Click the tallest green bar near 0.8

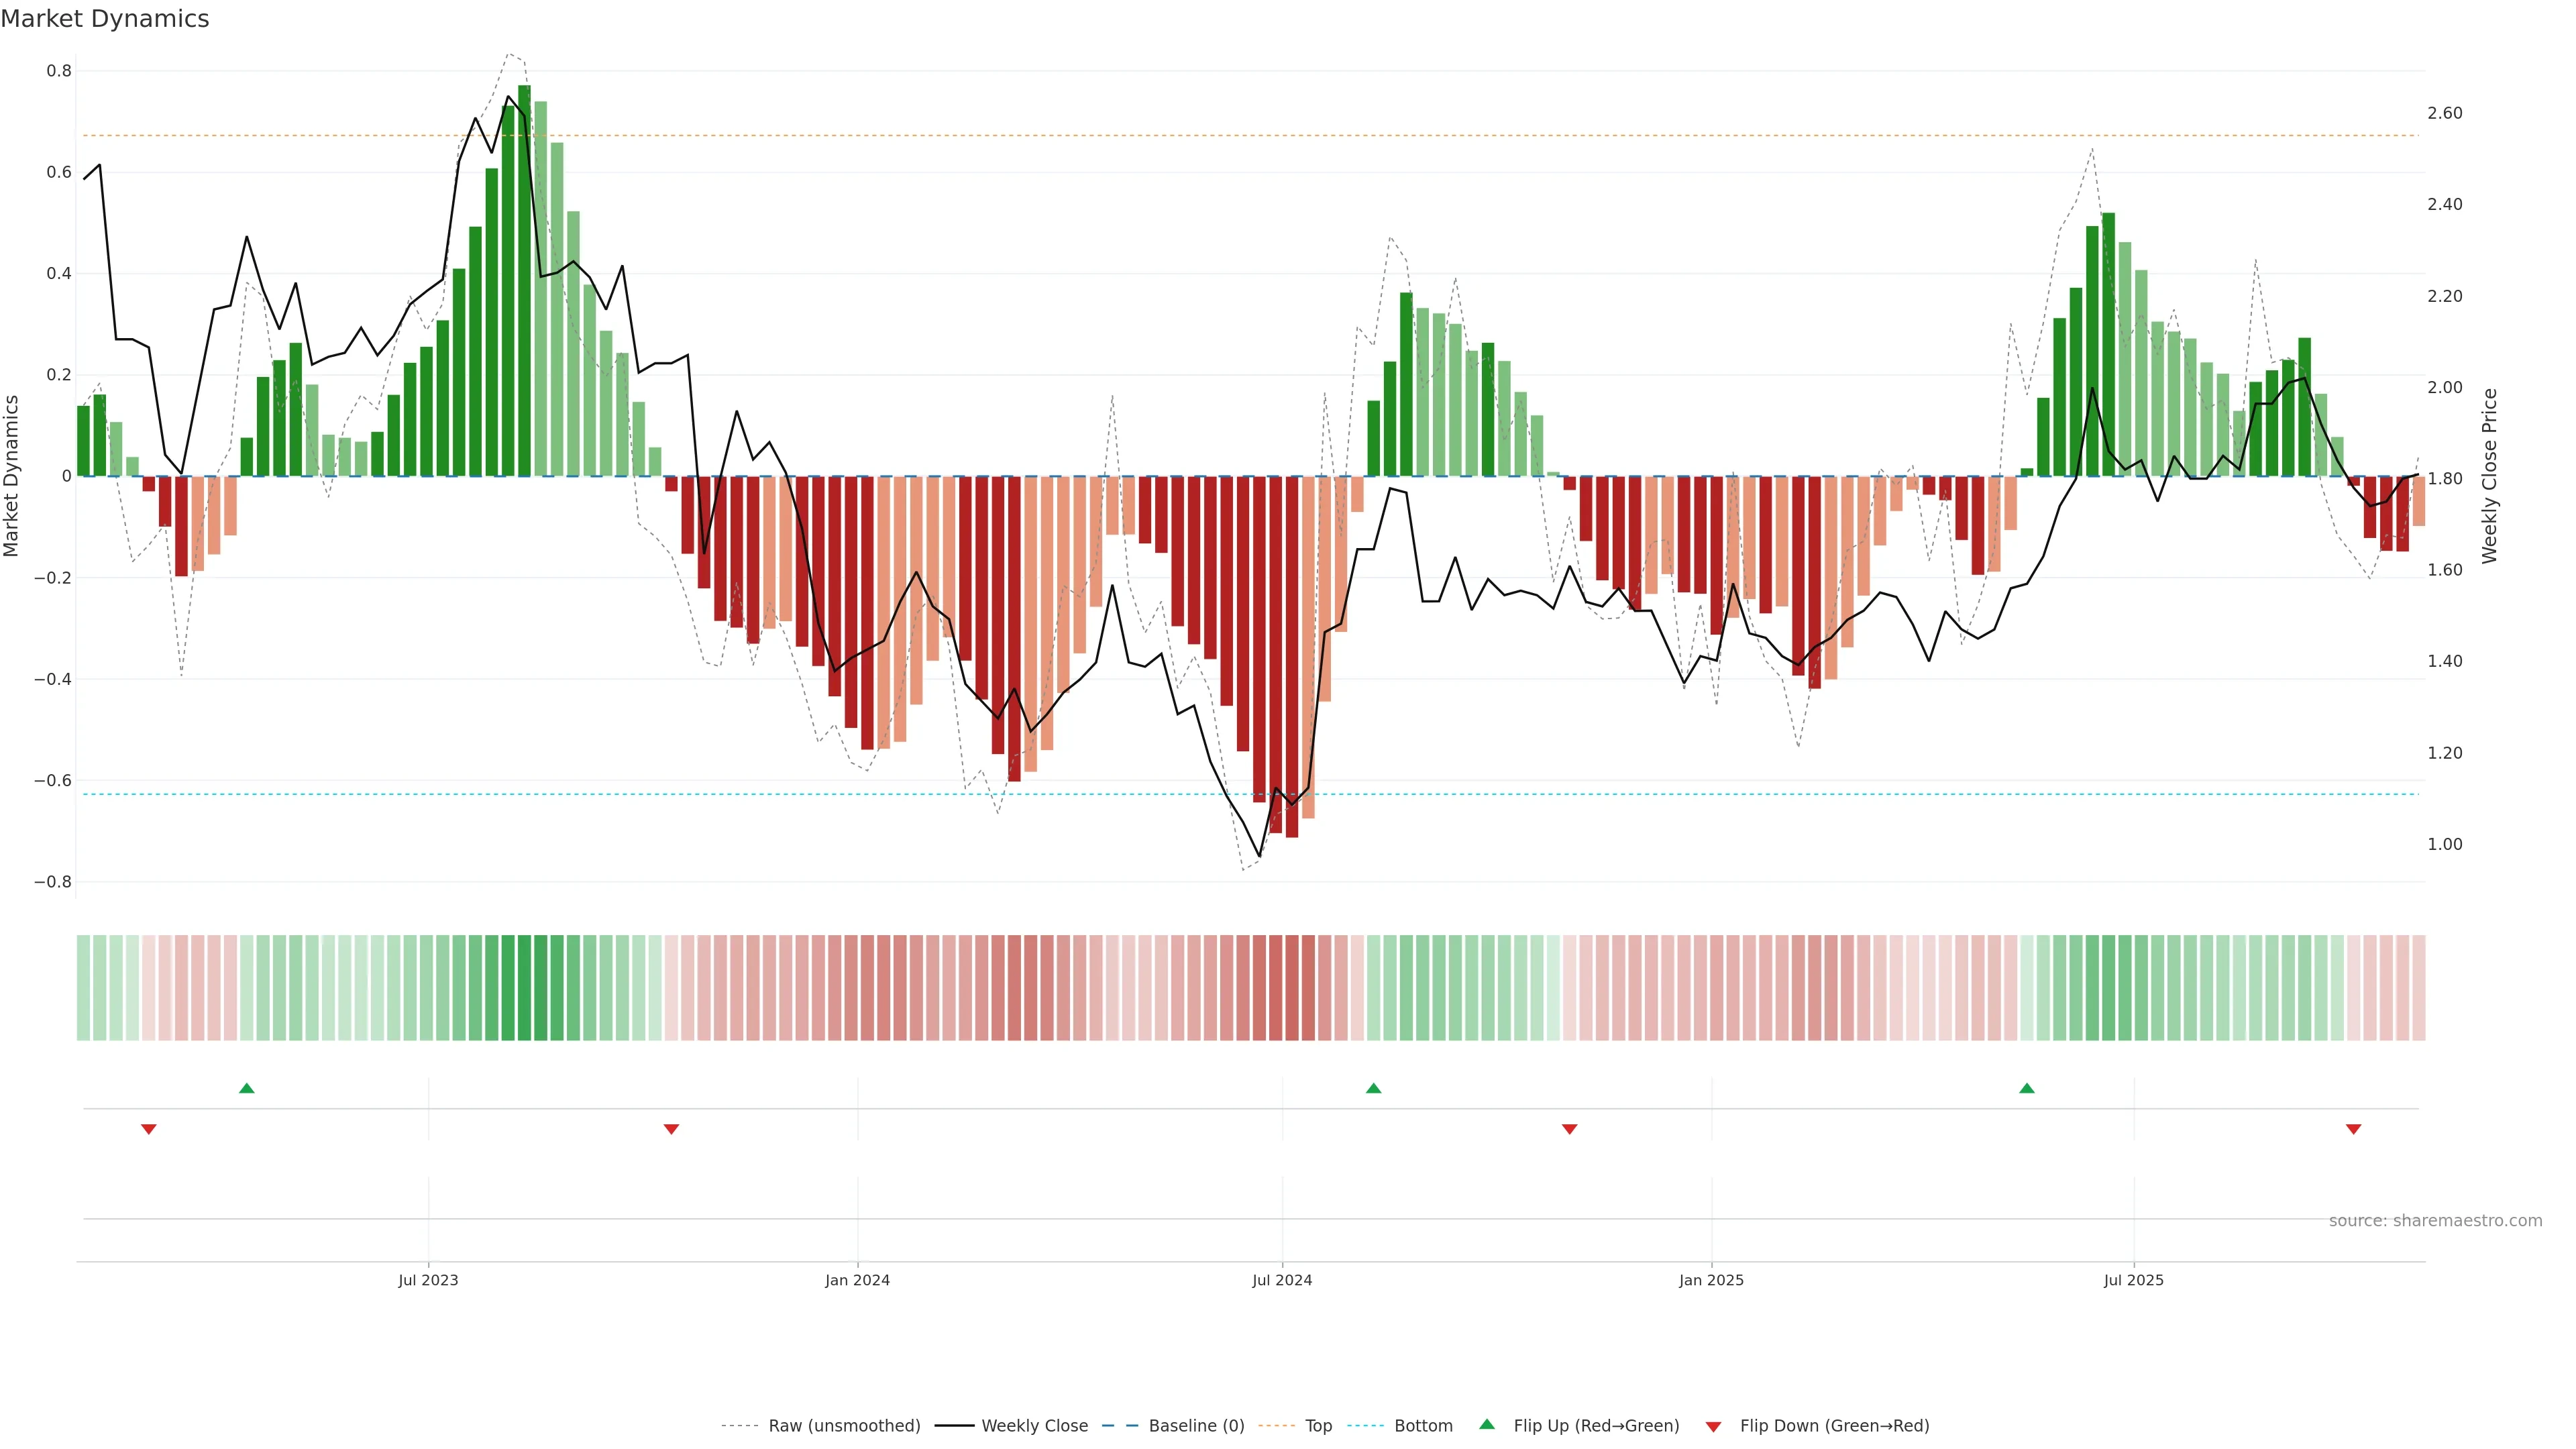(524, 280)
